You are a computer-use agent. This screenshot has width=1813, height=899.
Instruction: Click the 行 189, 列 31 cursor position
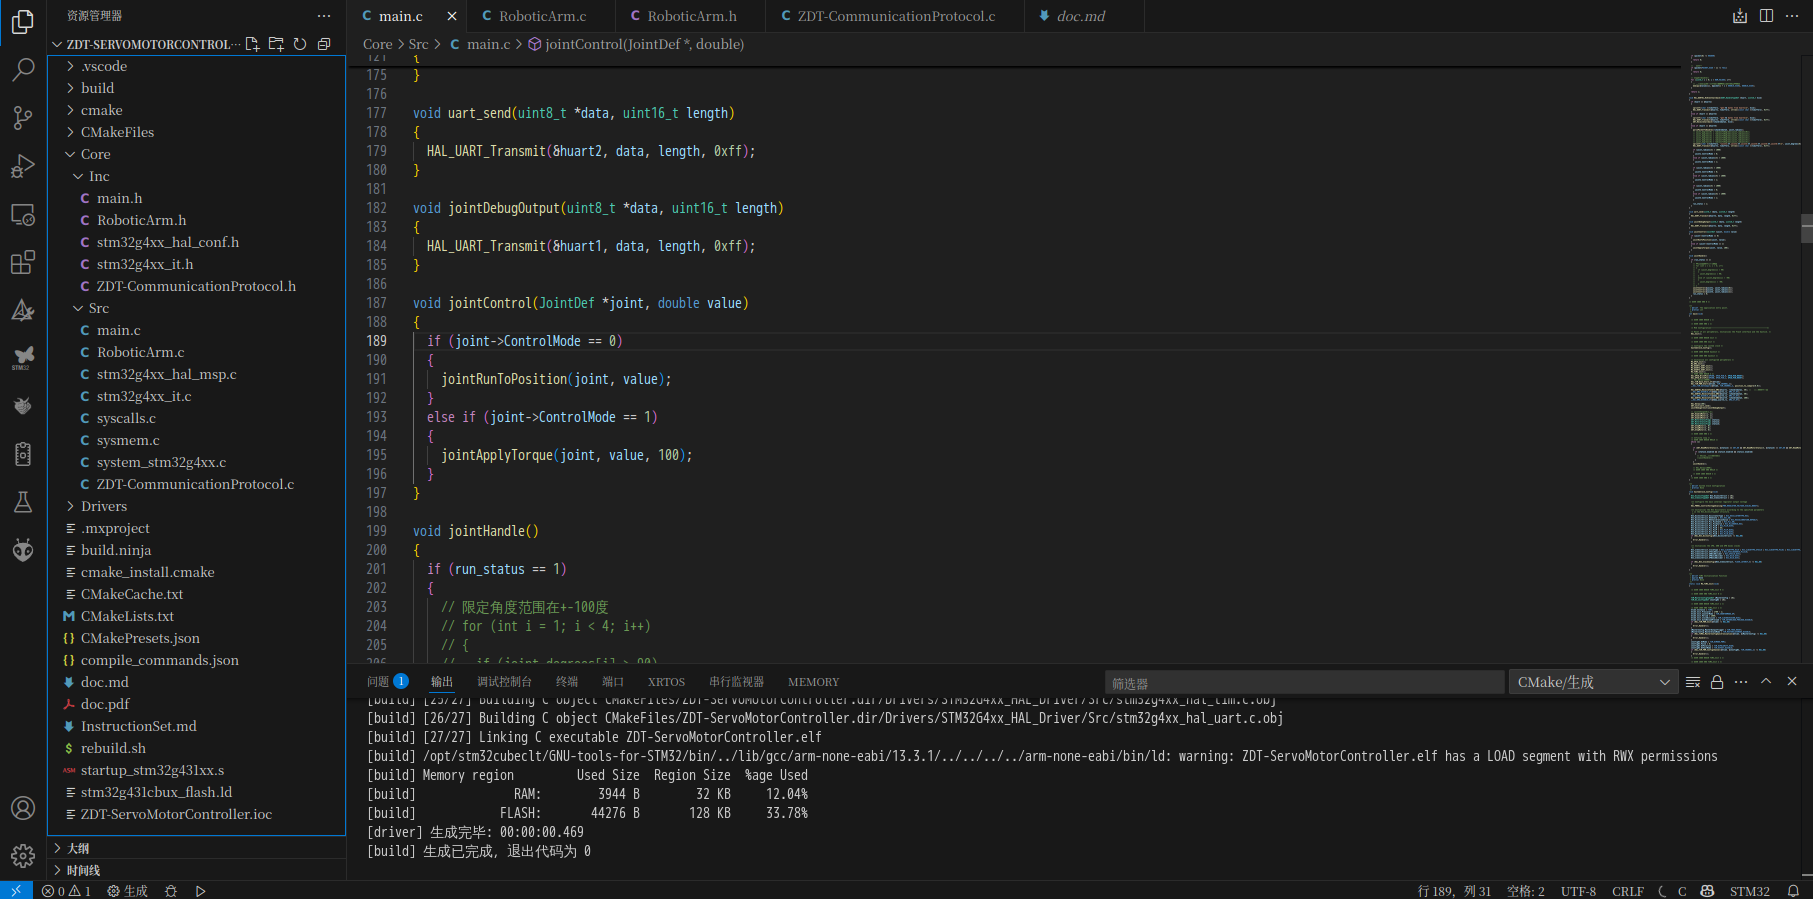pyautogui.click(x=1454, y=891)
